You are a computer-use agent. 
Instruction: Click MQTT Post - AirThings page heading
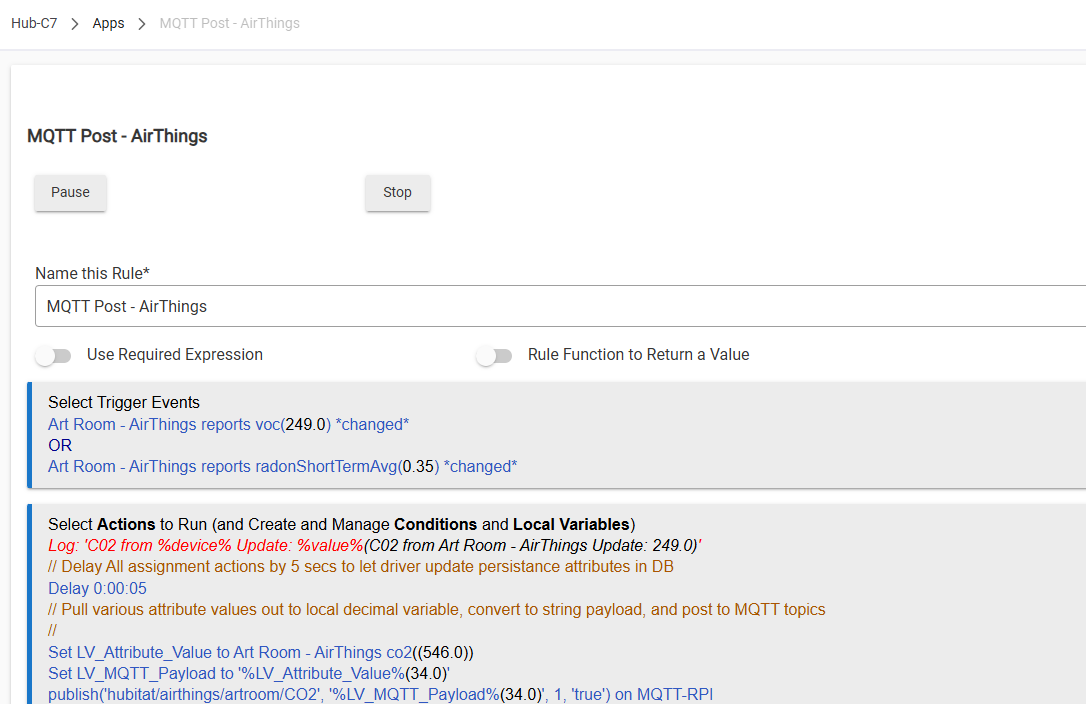(x=117, y=136)
